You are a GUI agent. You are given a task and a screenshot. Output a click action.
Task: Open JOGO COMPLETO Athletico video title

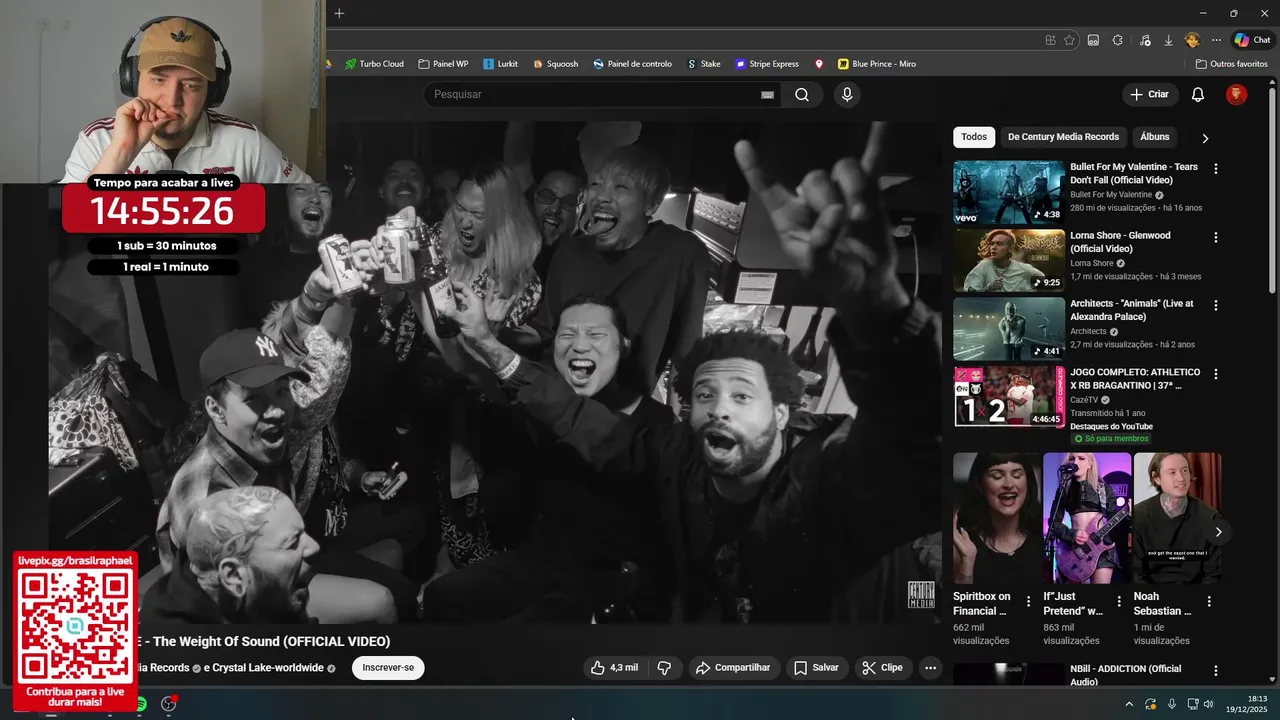(x=1135, y=379)
